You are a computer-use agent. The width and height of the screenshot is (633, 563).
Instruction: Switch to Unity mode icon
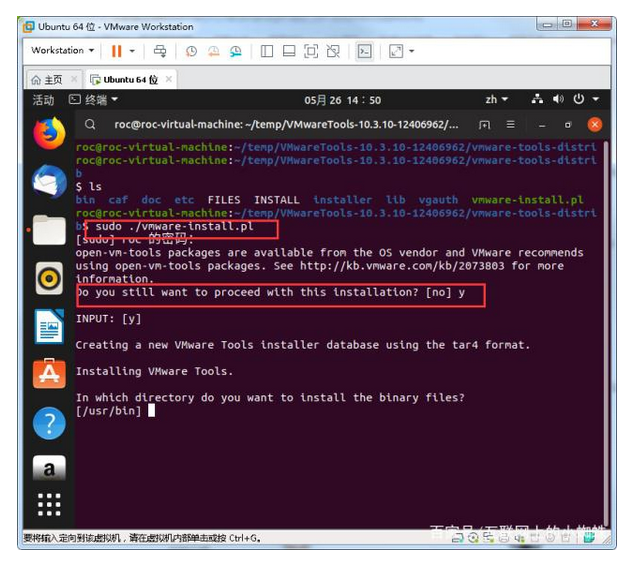coord(333,51)
